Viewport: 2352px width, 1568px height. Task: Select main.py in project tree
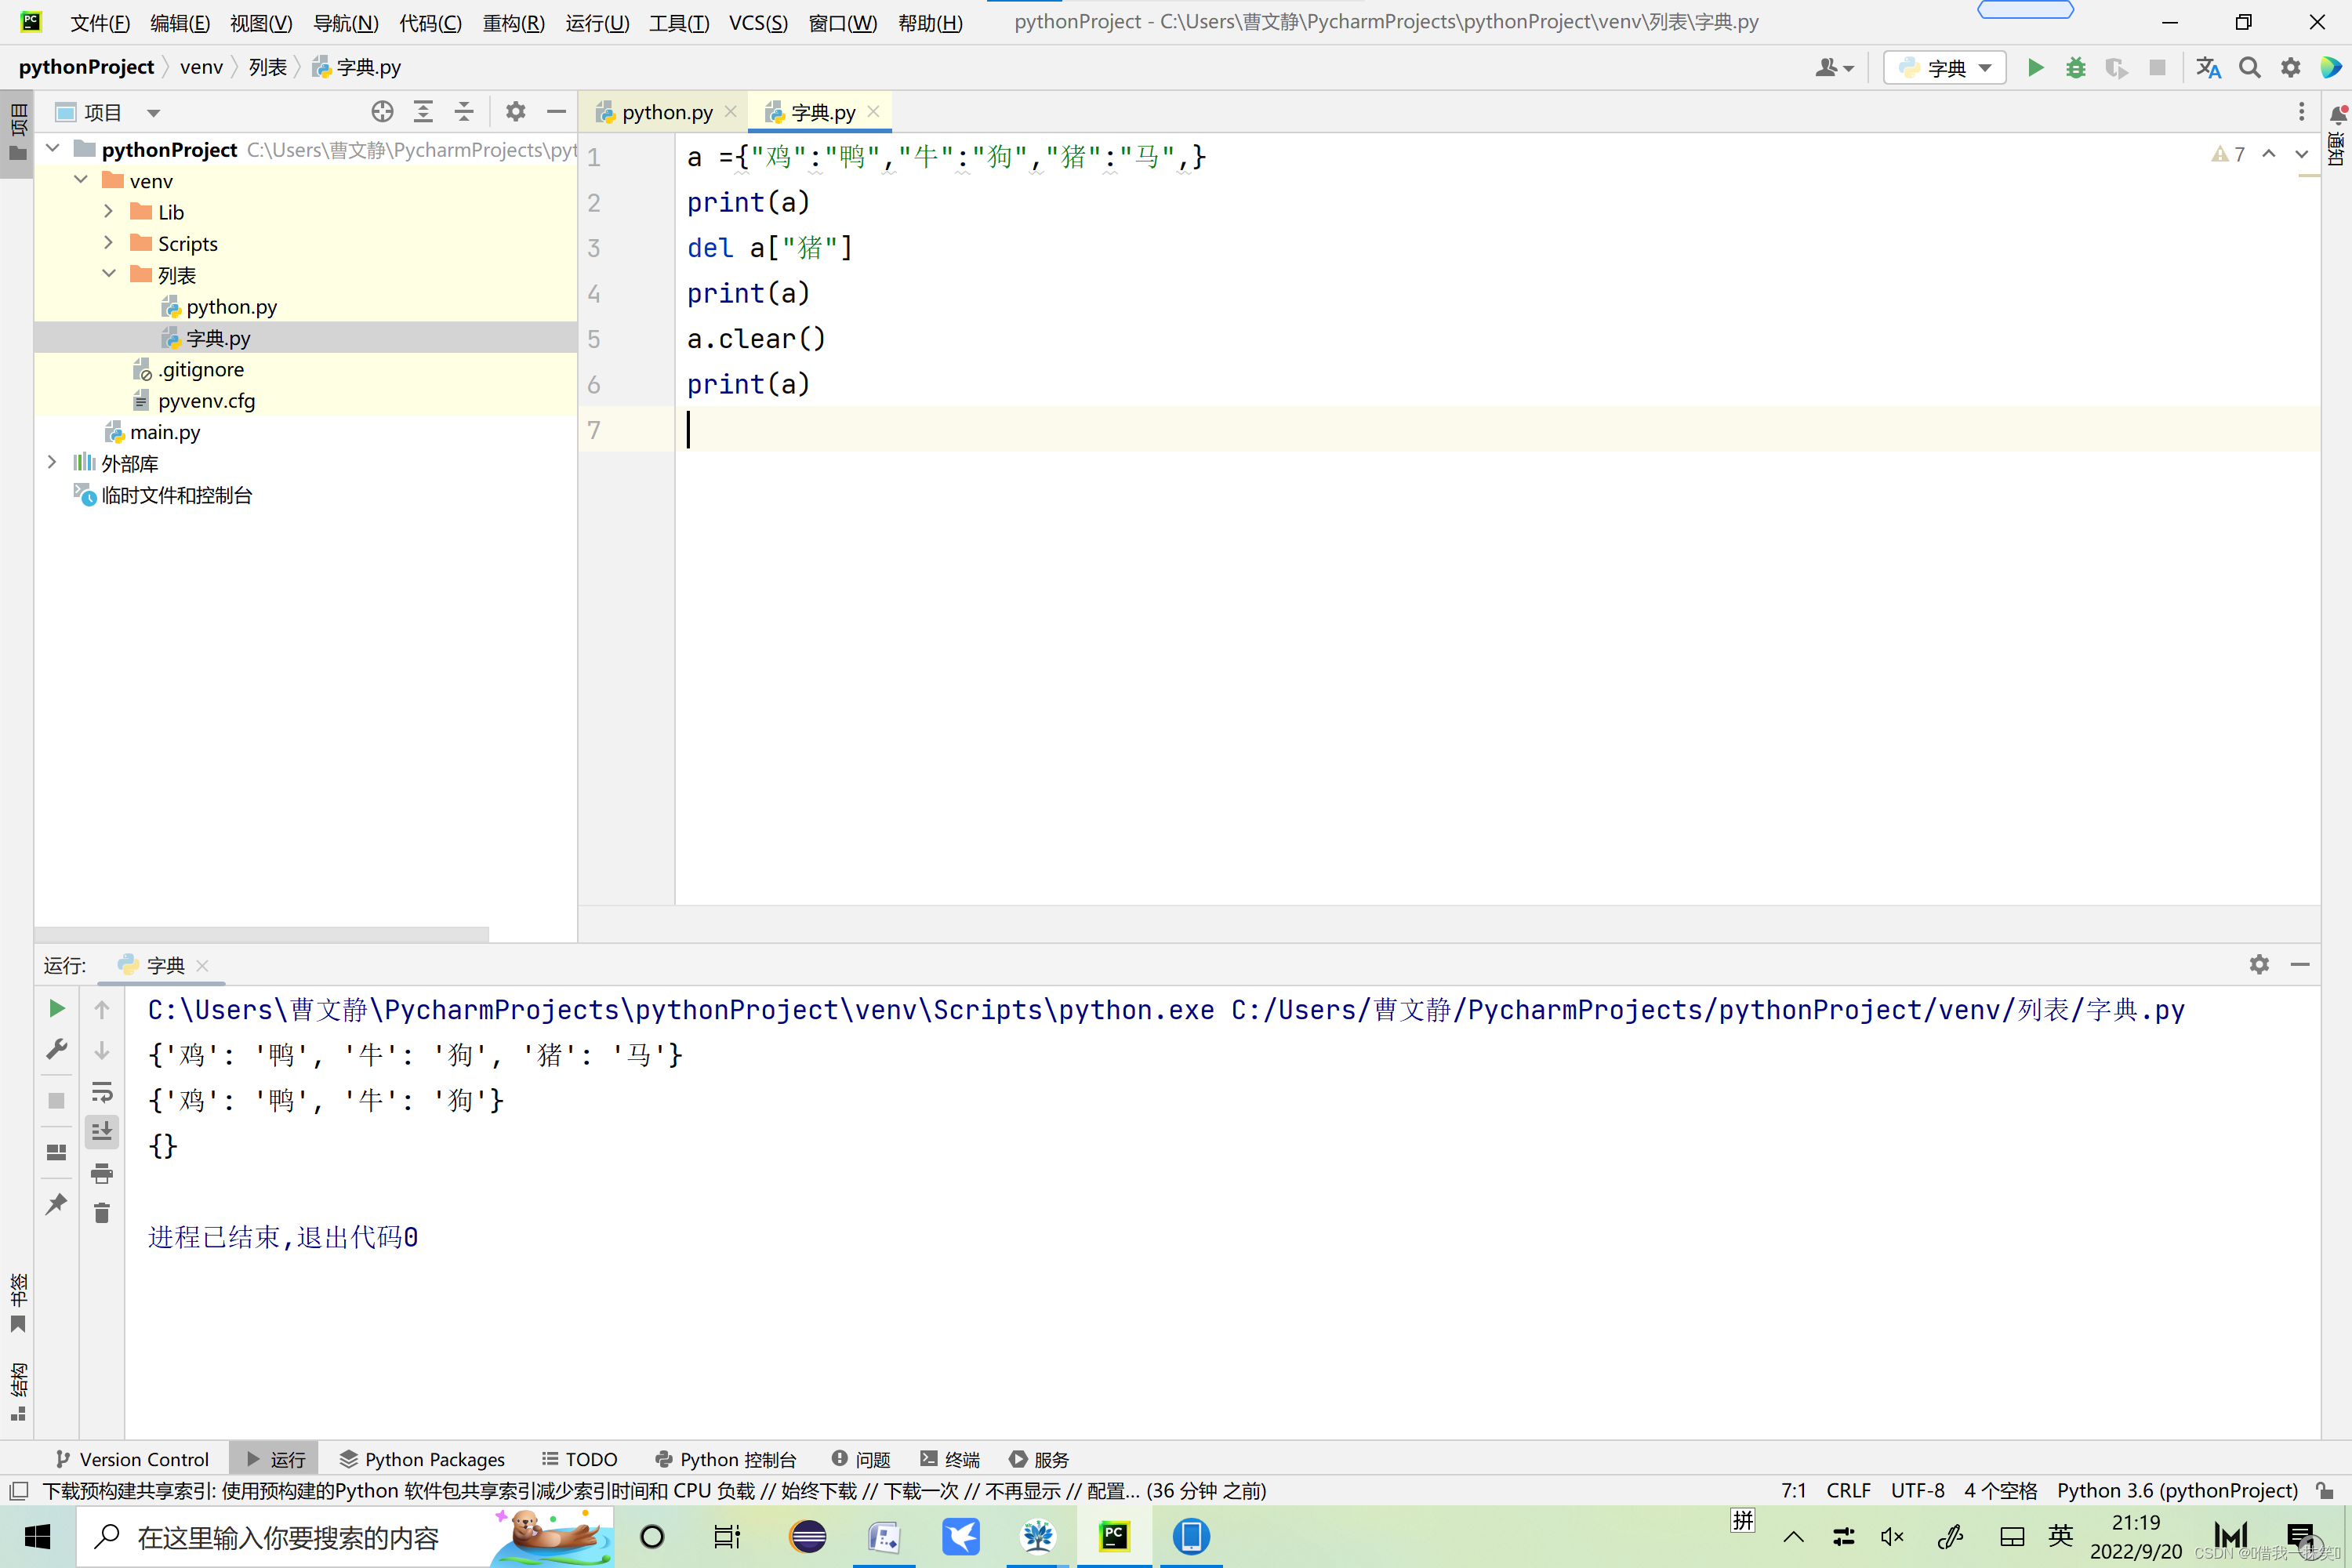165,432
